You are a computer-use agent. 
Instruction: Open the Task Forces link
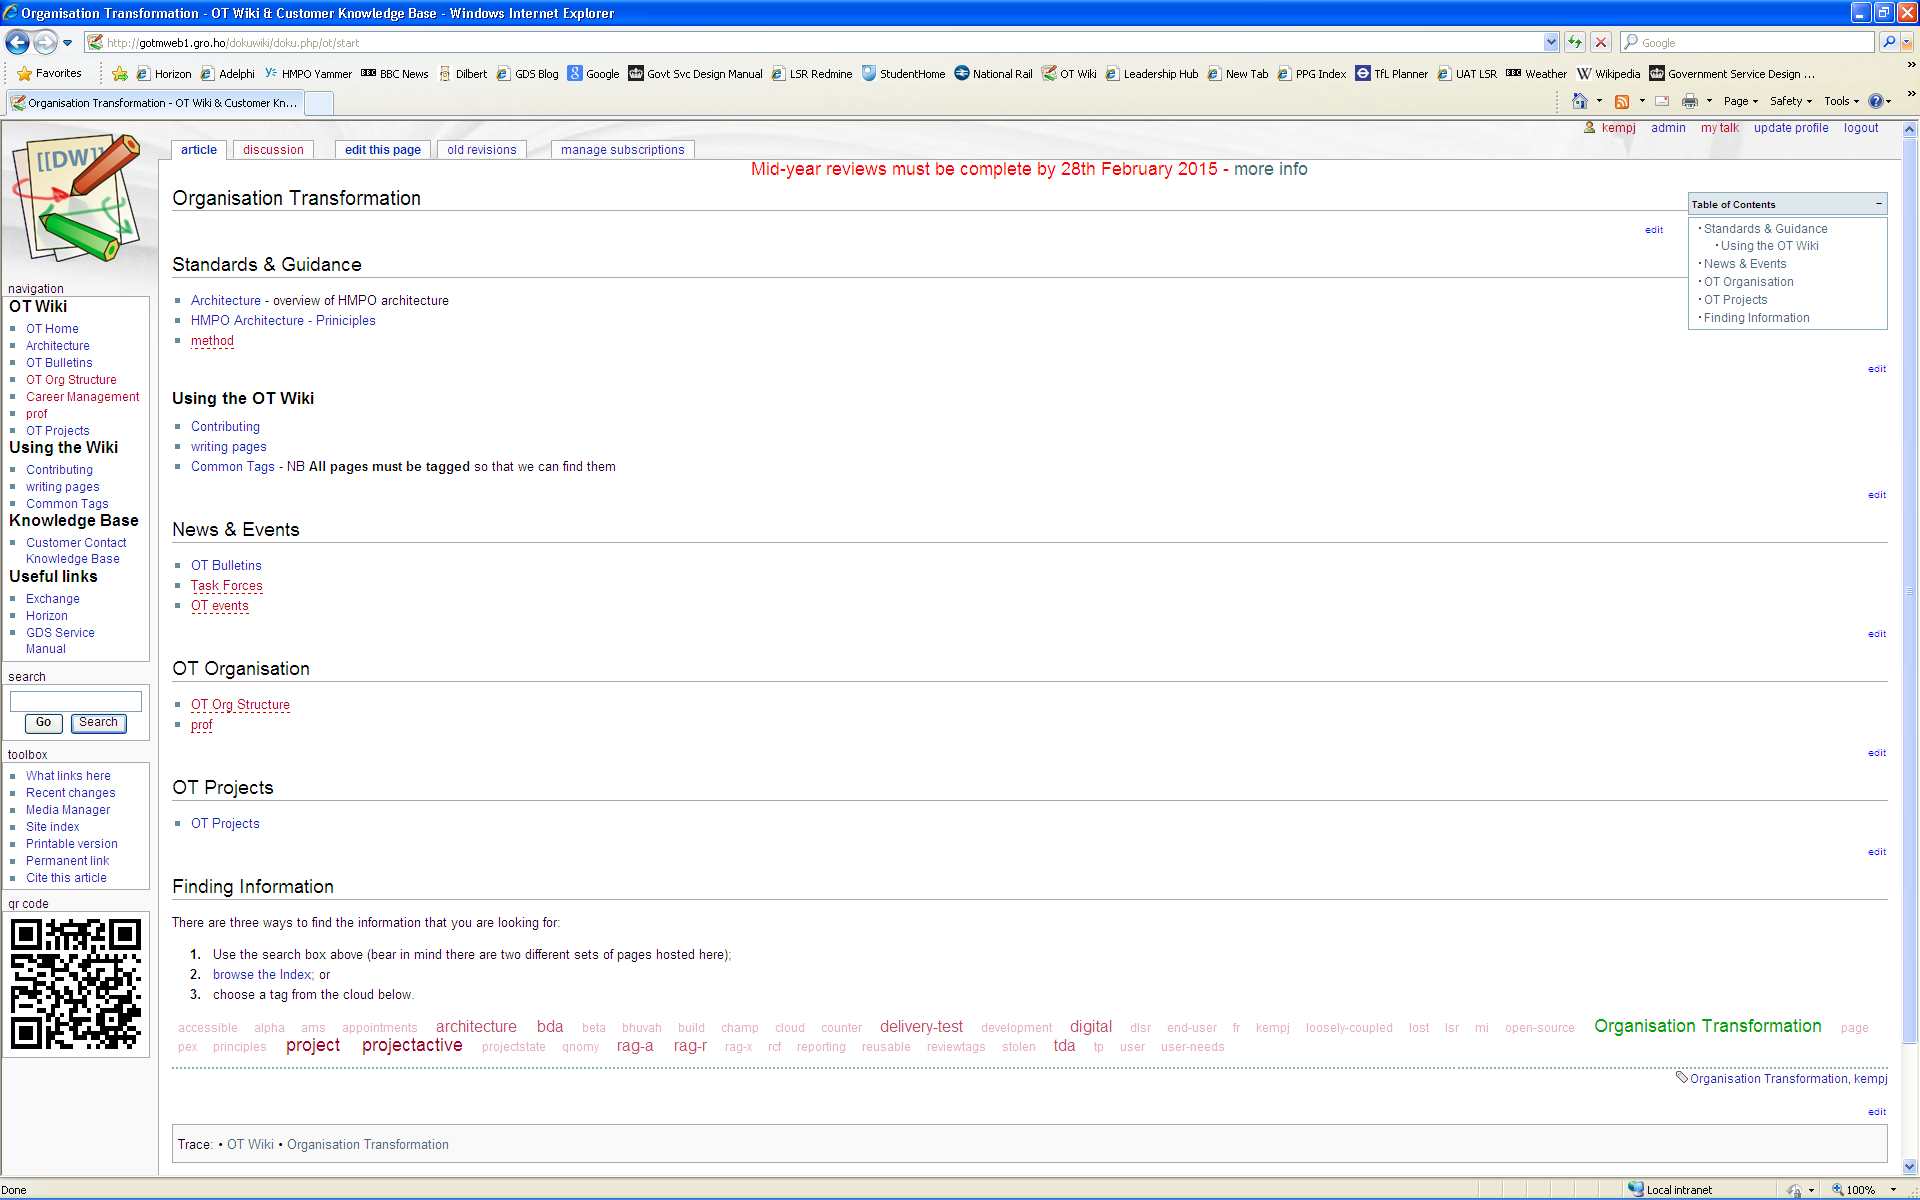tap(227, 586)
